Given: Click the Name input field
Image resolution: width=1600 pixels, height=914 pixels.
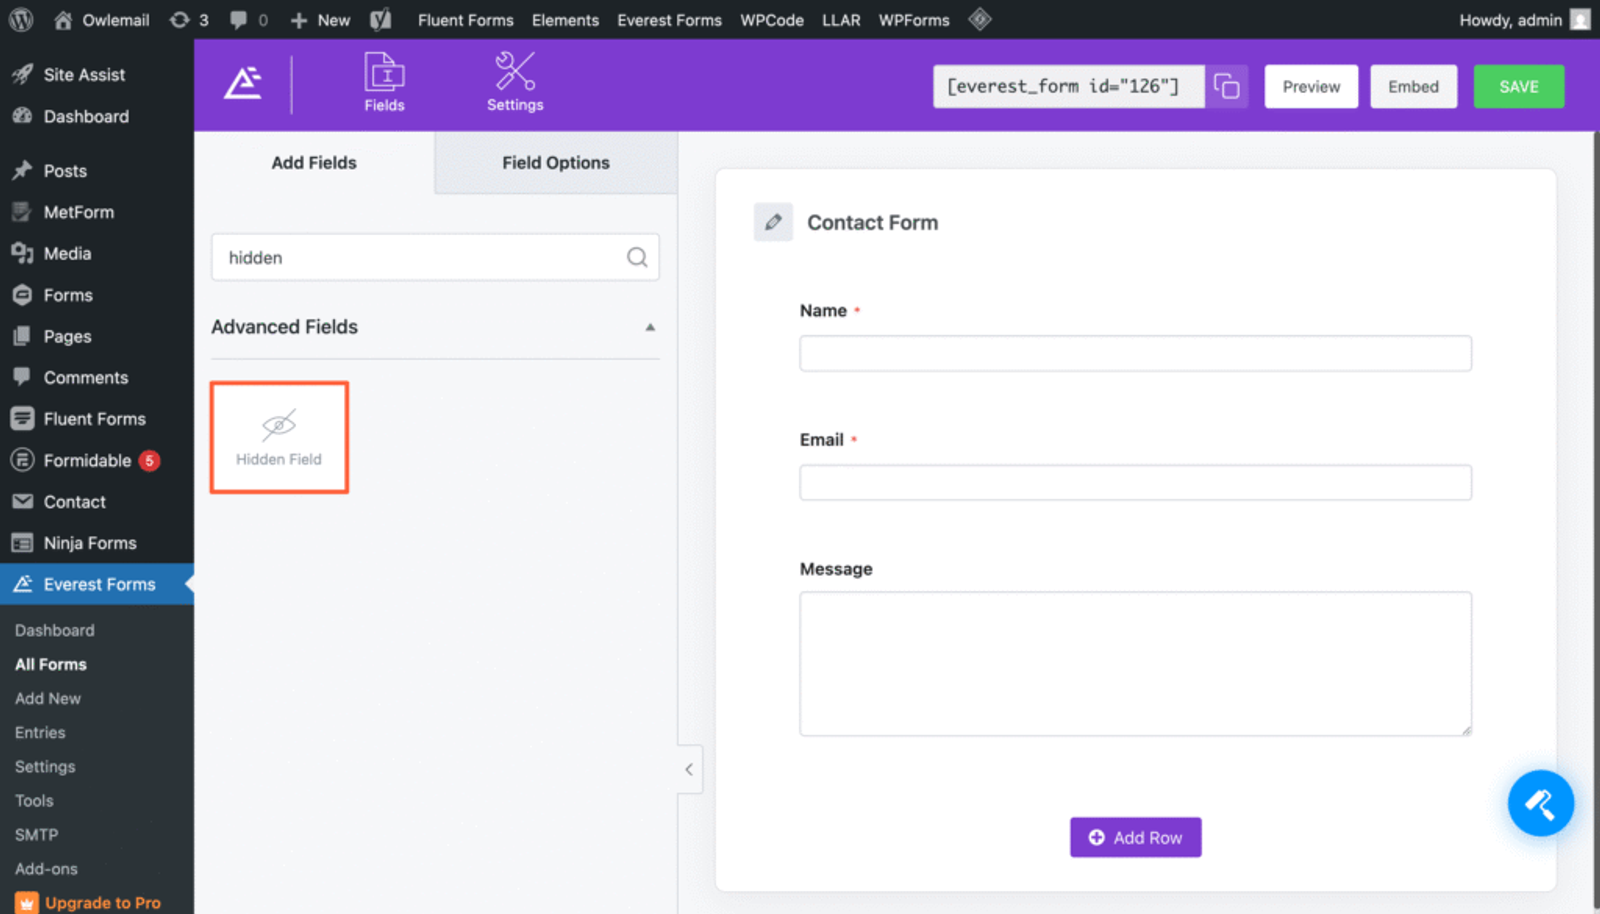Looking at the screenshot, I should [x=1135, y=353].
